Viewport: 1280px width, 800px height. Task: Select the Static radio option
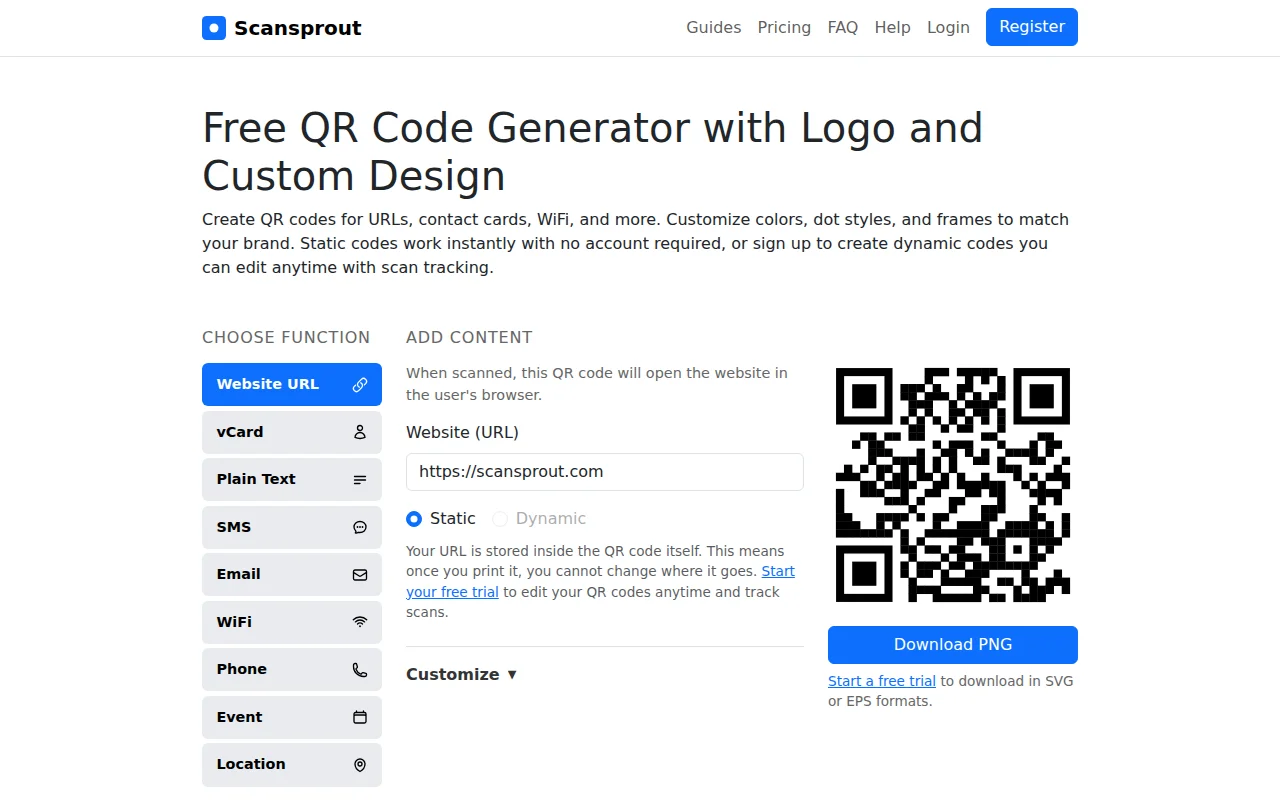[x=414, y=519]
